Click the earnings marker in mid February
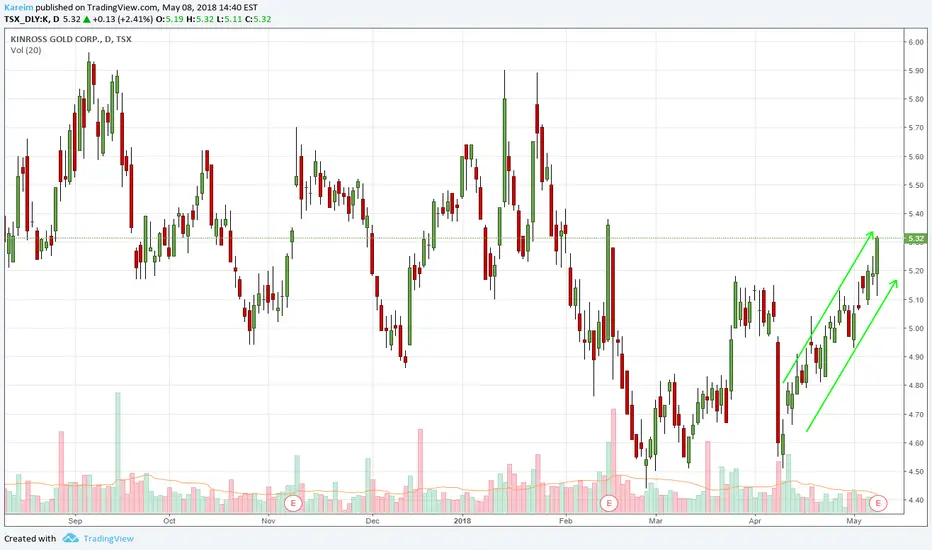 [609, 504]
